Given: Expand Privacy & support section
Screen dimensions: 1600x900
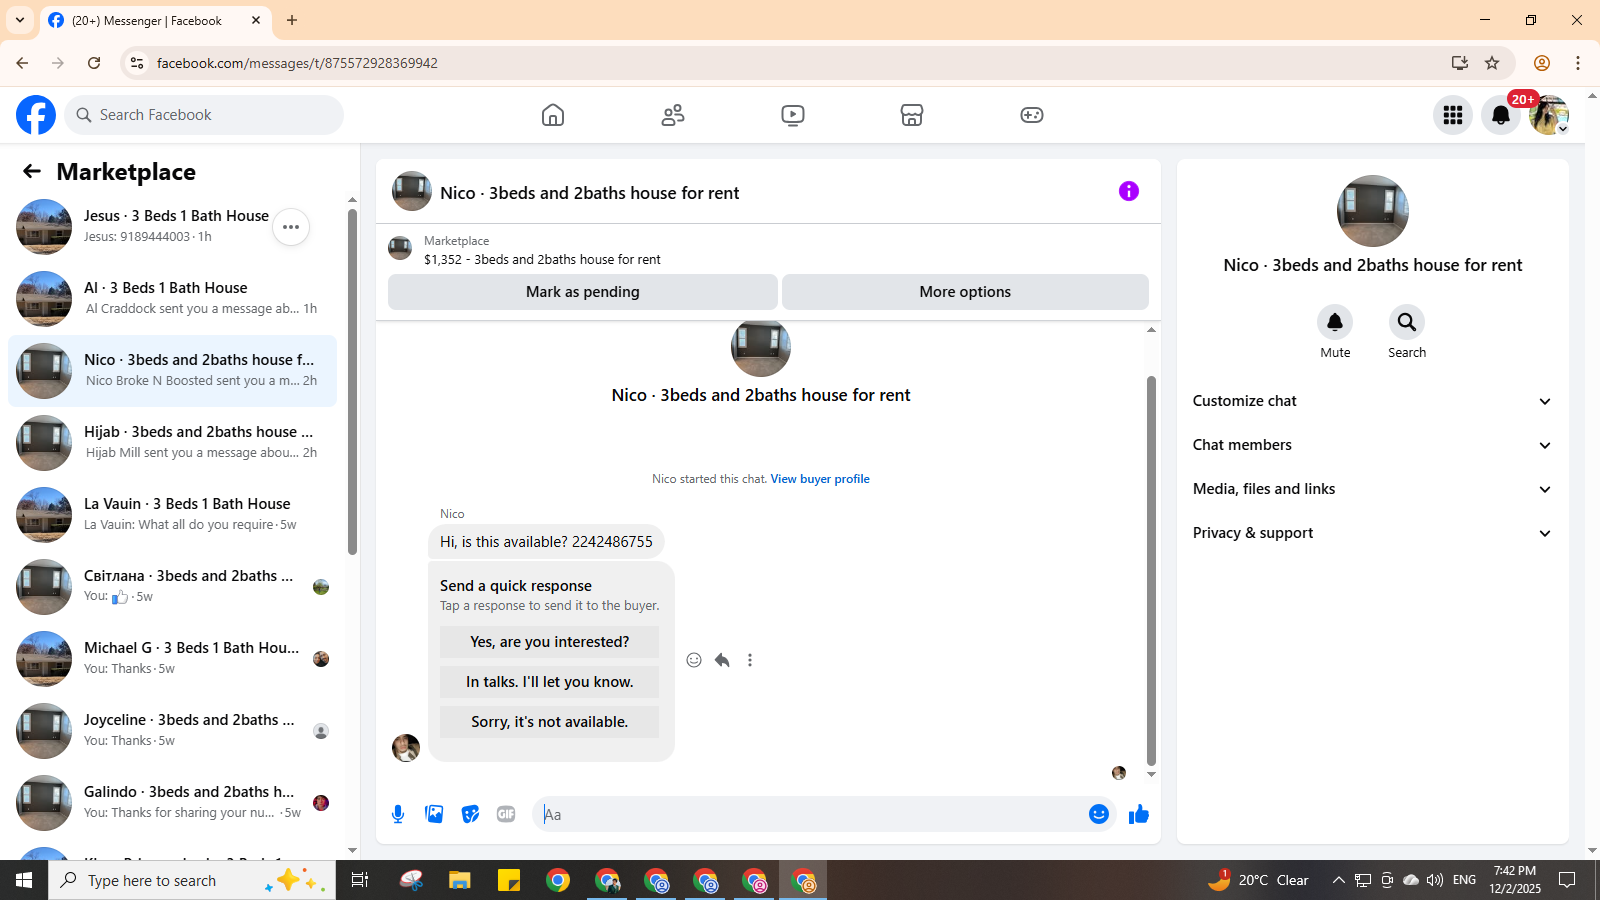Looking at the screenshot, I should tap(1372, 533).
